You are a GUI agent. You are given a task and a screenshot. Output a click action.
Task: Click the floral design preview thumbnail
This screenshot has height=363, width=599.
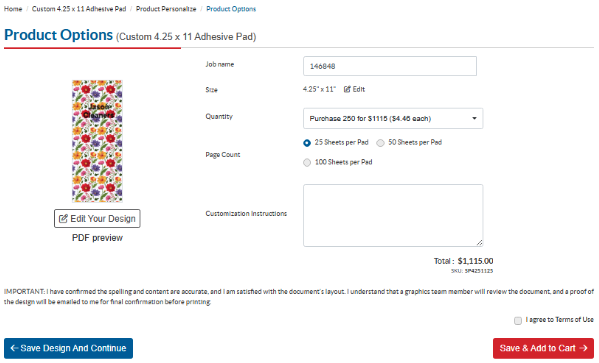(x=97, y=141)
